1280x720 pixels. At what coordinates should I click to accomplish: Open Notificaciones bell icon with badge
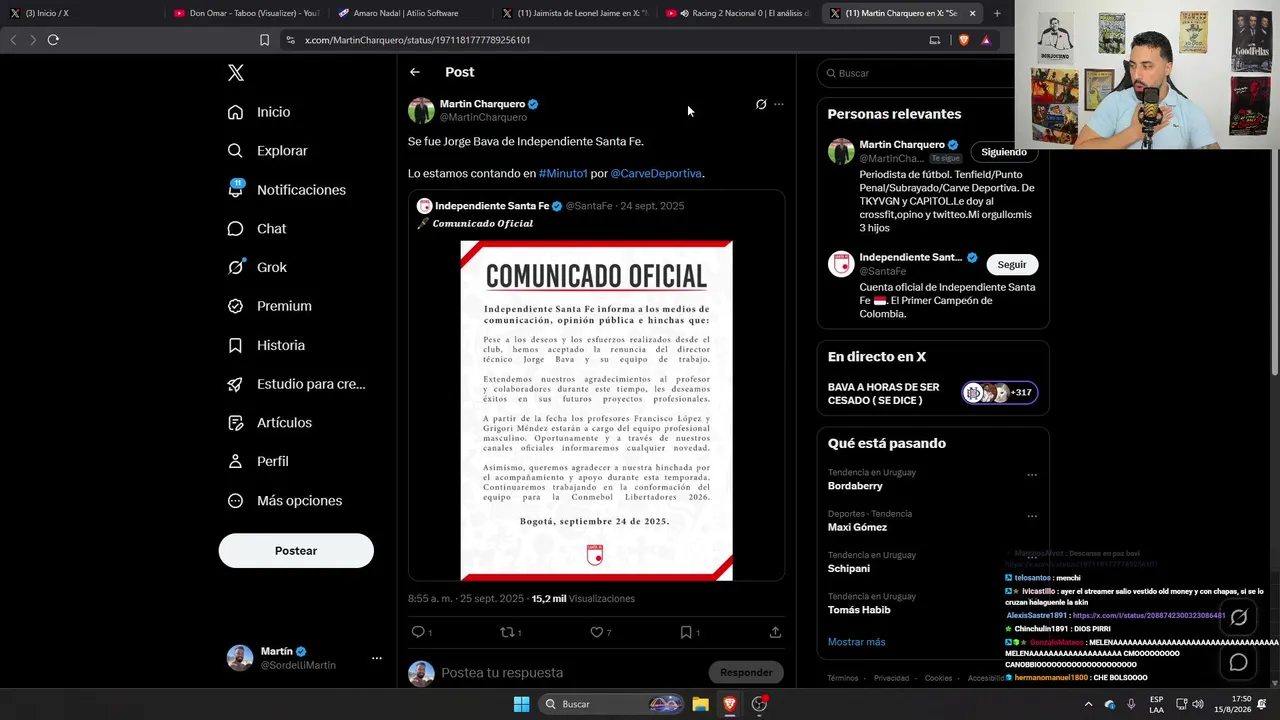235,189
